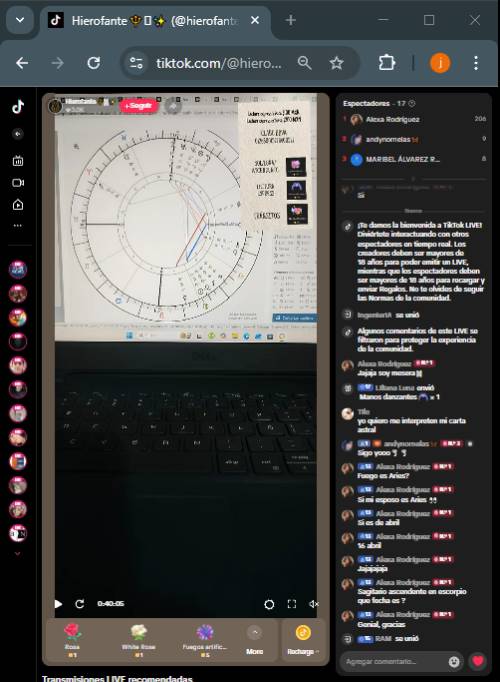Reload the live stream with refresh icon

[80, 604]
